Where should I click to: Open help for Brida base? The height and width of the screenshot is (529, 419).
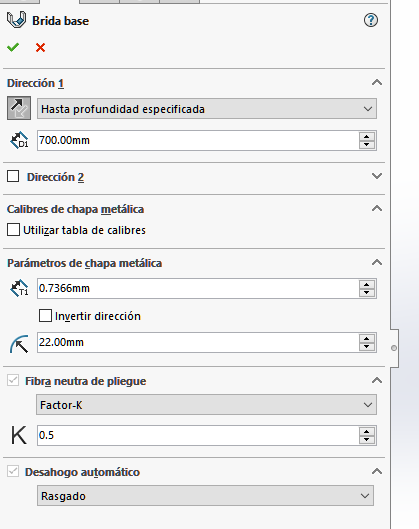(x=371, y=20)
